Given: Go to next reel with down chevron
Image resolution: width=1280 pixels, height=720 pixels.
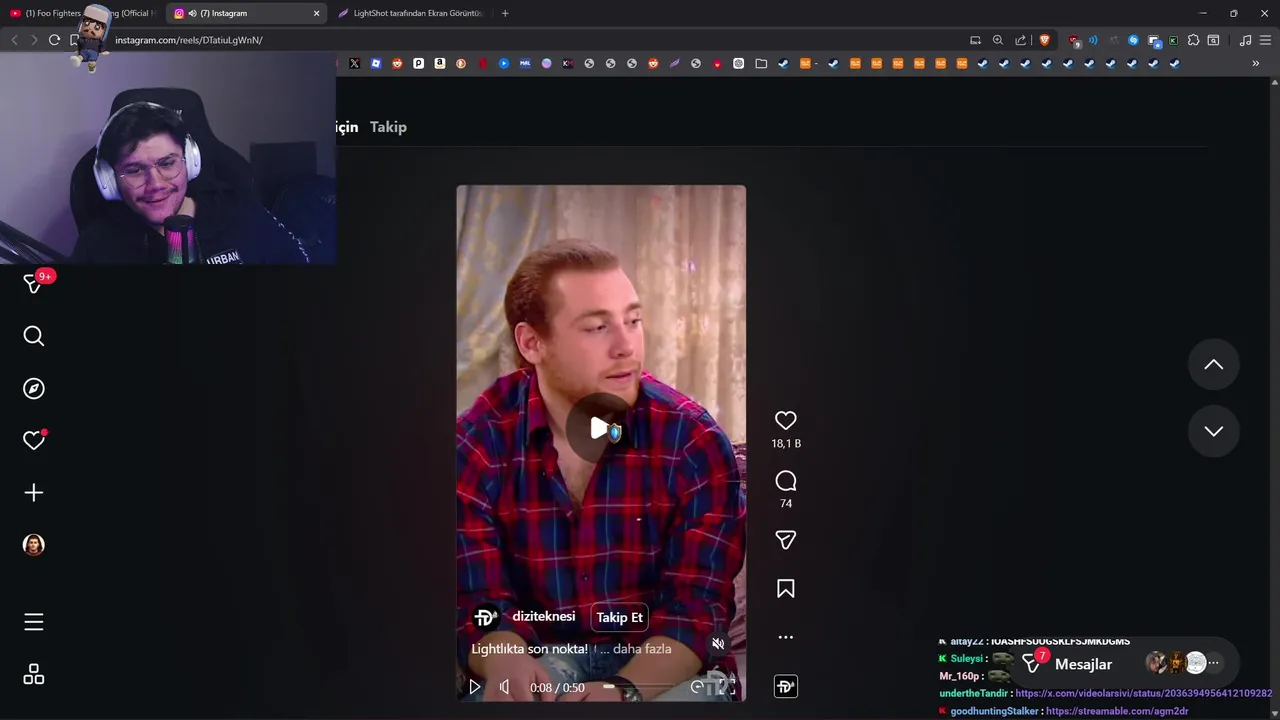Looking at the screenshot, I should [x=1213, y=431].
